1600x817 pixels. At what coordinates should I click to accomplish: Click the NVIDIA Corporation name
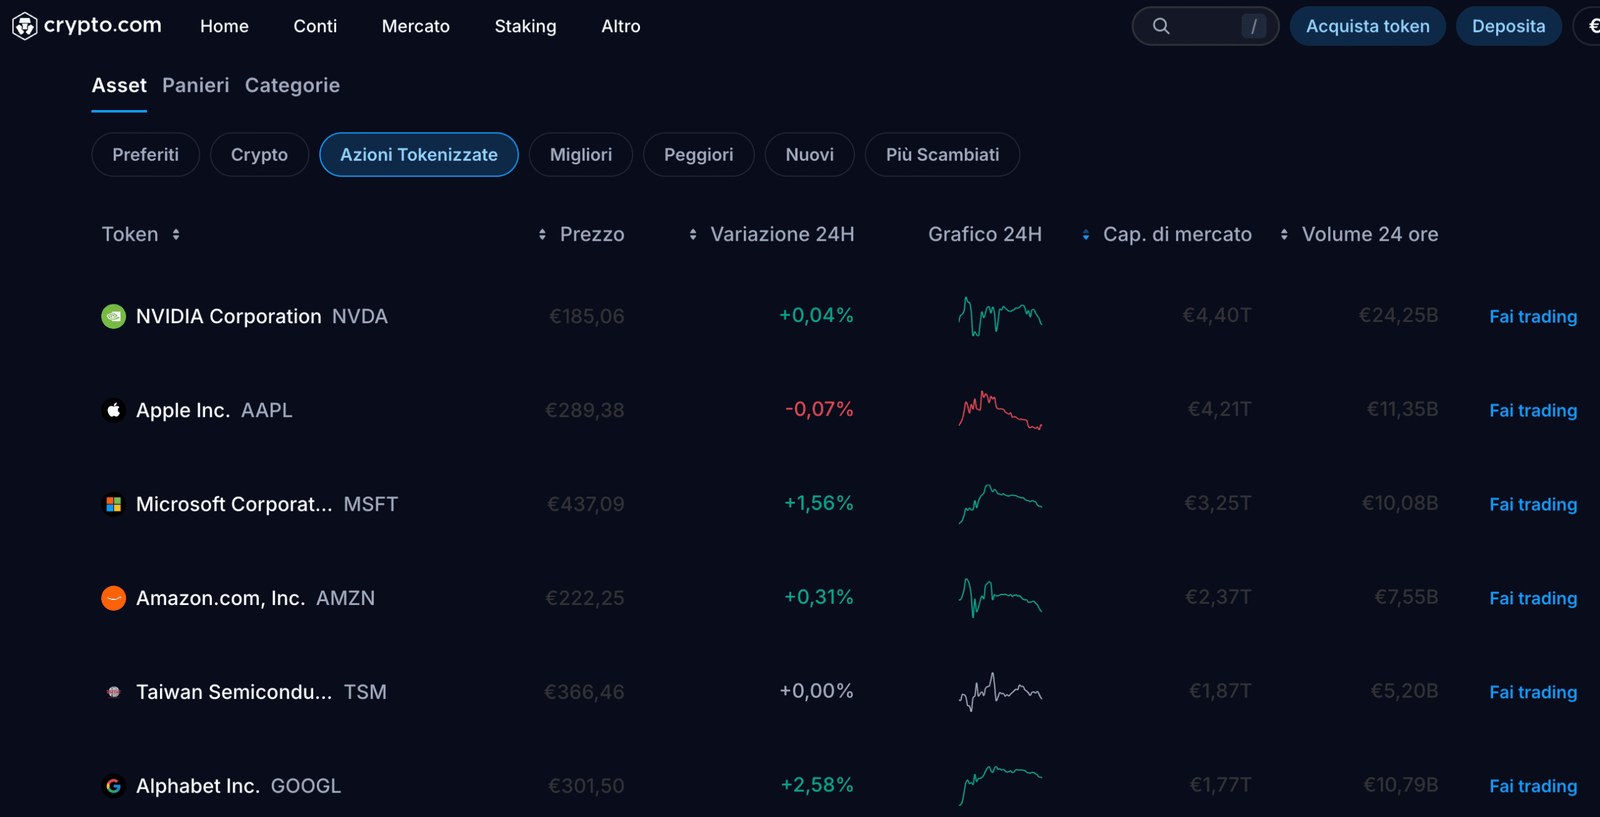tap(229, 316)
